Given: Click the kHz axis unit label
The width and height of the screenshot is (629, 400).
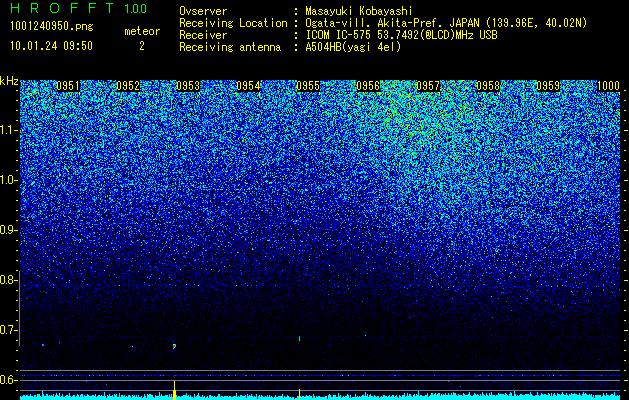Looking at the screenshot, I should coord(9,81).
